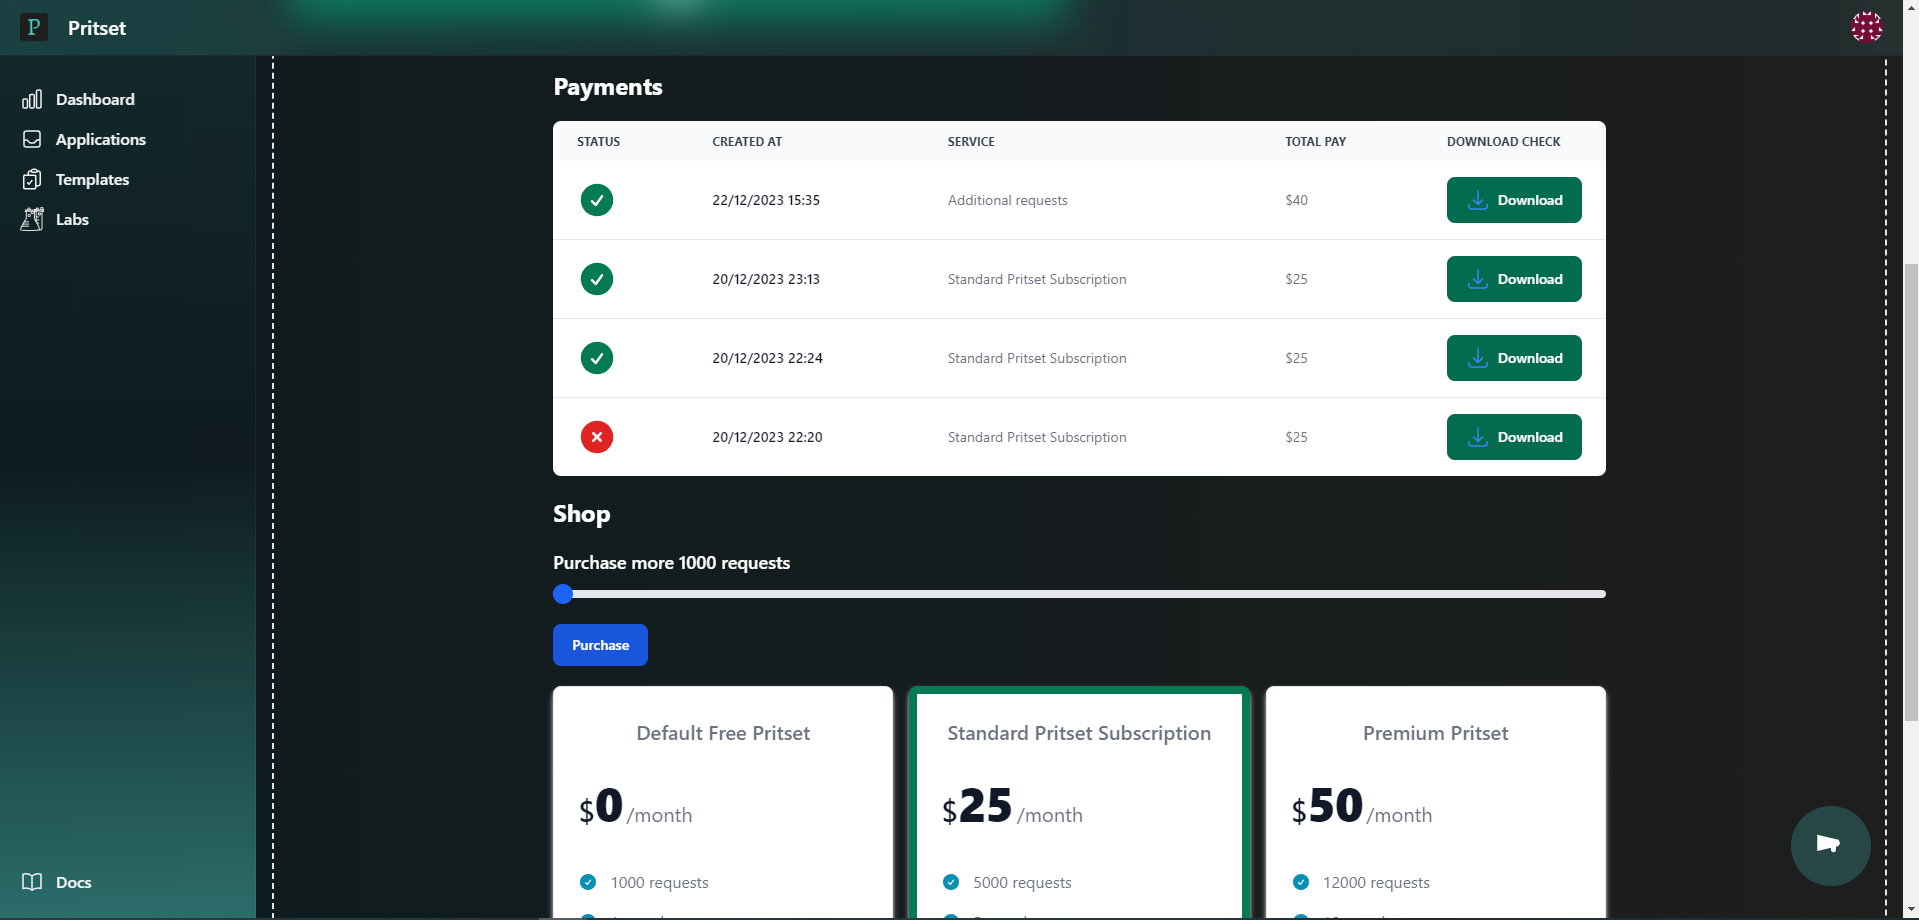The image size is (1919, 920).
Task: Open the user avatar menu
Action: coord(1866,27)
